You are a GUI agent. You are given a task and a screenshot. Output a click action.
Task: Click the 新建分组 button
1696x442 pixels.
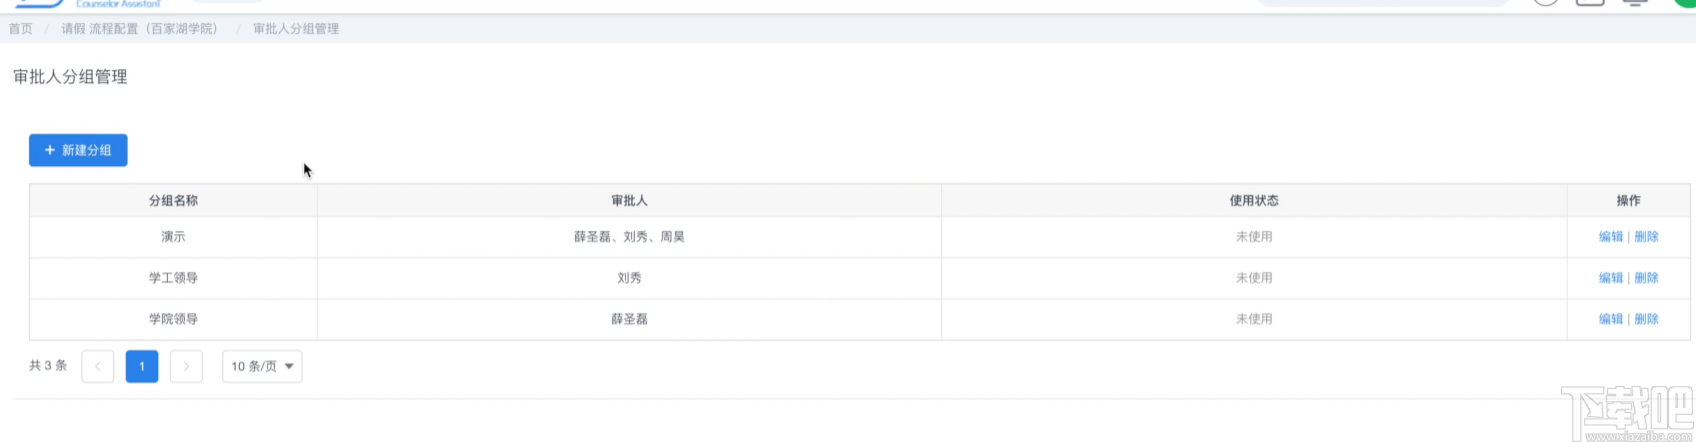pyautogui.click(x=78, y=150)
